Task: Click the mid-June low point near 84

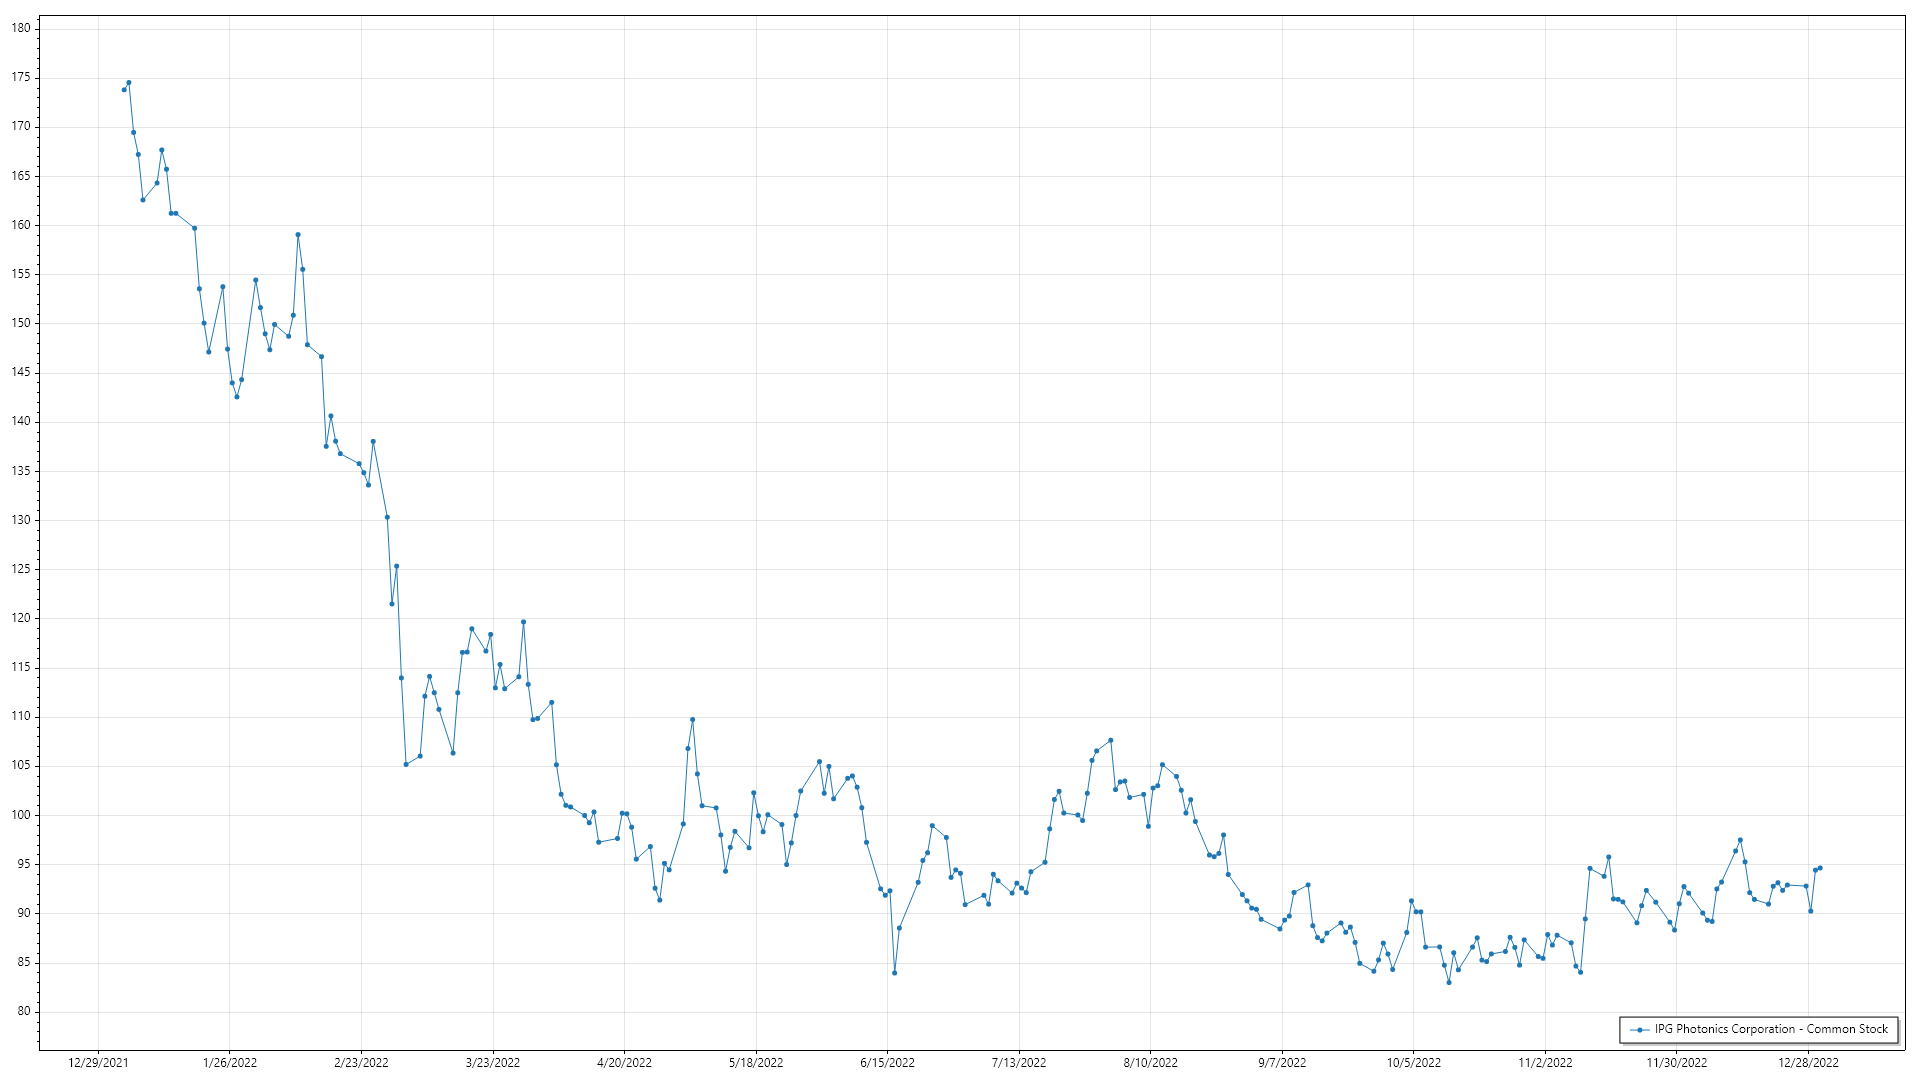Action: point(894,973)
